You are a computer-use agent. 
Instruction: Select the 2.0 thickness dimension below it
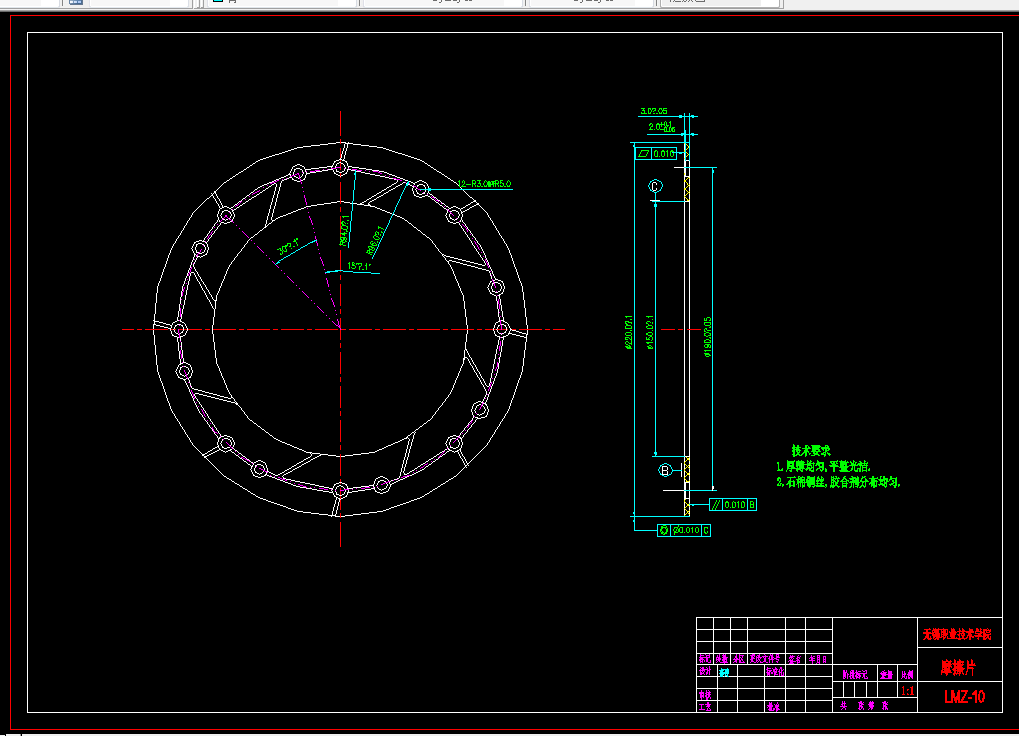tap(662, 127)
